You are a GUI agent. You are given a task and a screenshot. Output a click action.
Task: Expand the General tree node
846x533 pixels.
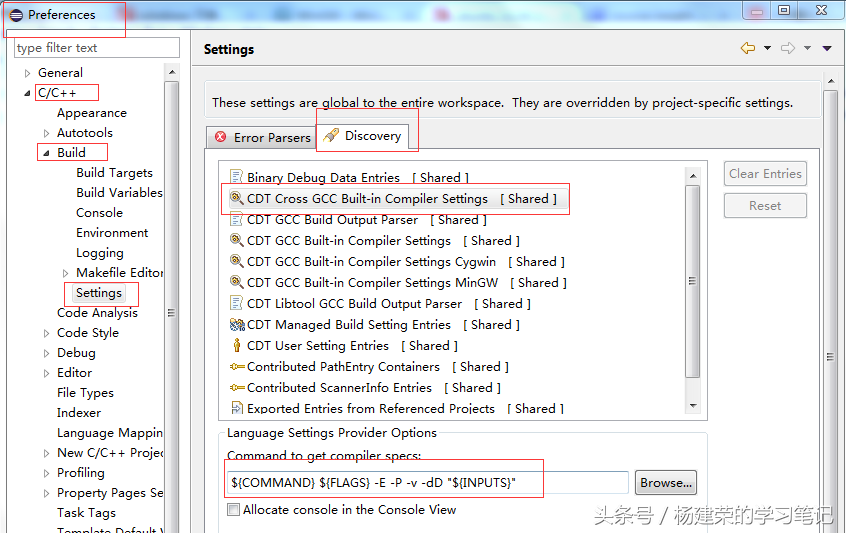coord(28,73)
